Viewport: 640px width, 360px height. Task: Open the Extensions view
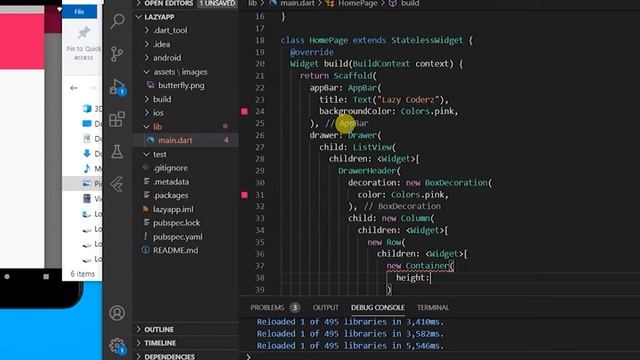(117, 119)
